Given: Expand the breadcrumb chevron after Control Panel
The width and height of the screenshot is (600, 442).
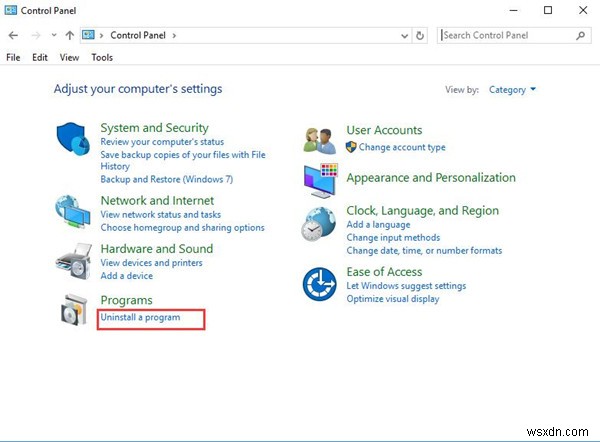Looking at the screenshot, I should click(174, 35).
